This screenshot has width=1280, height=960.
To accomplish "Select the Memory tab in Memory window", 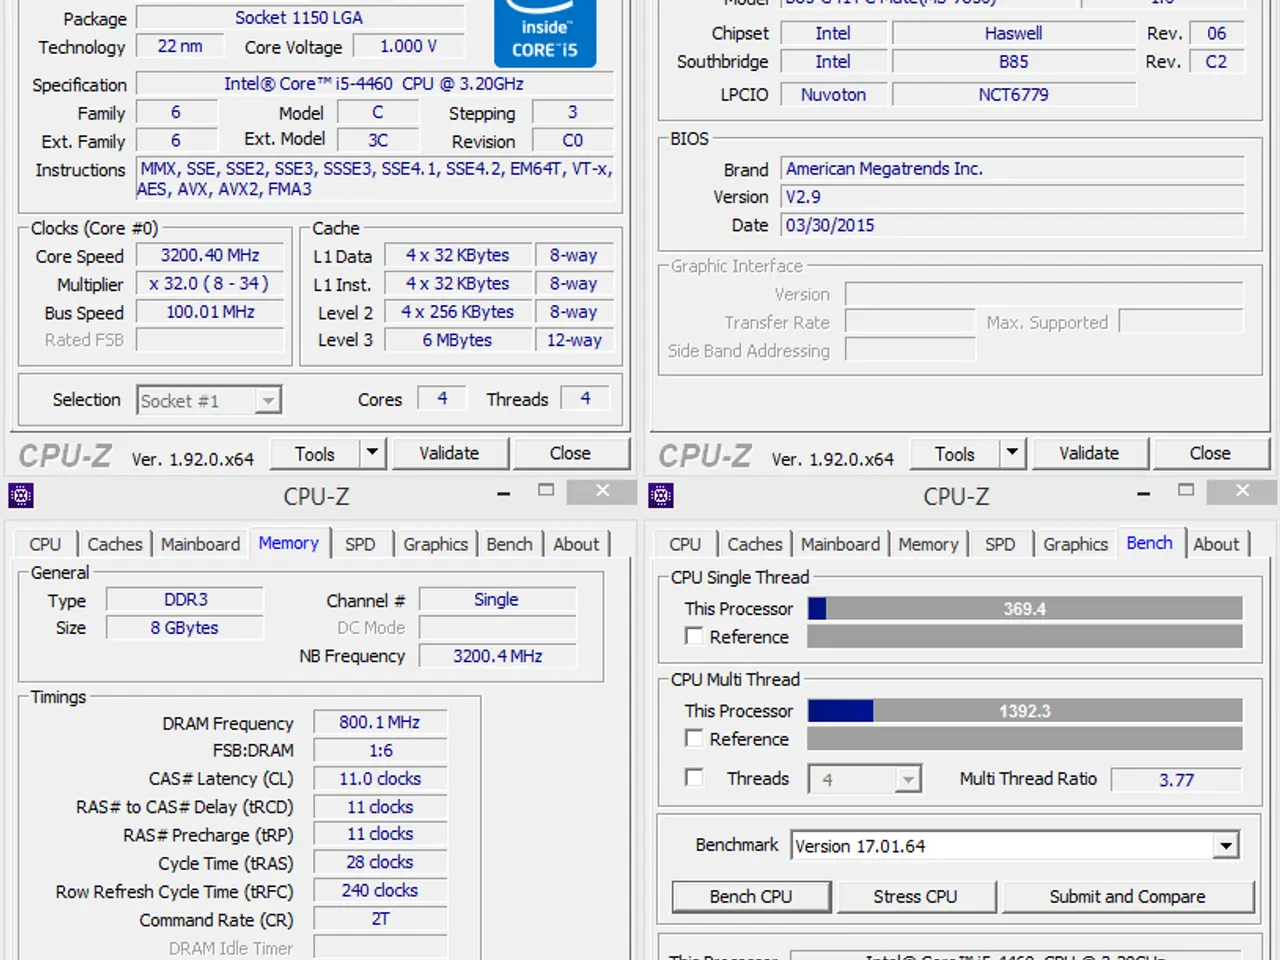I will coord(288,543).
